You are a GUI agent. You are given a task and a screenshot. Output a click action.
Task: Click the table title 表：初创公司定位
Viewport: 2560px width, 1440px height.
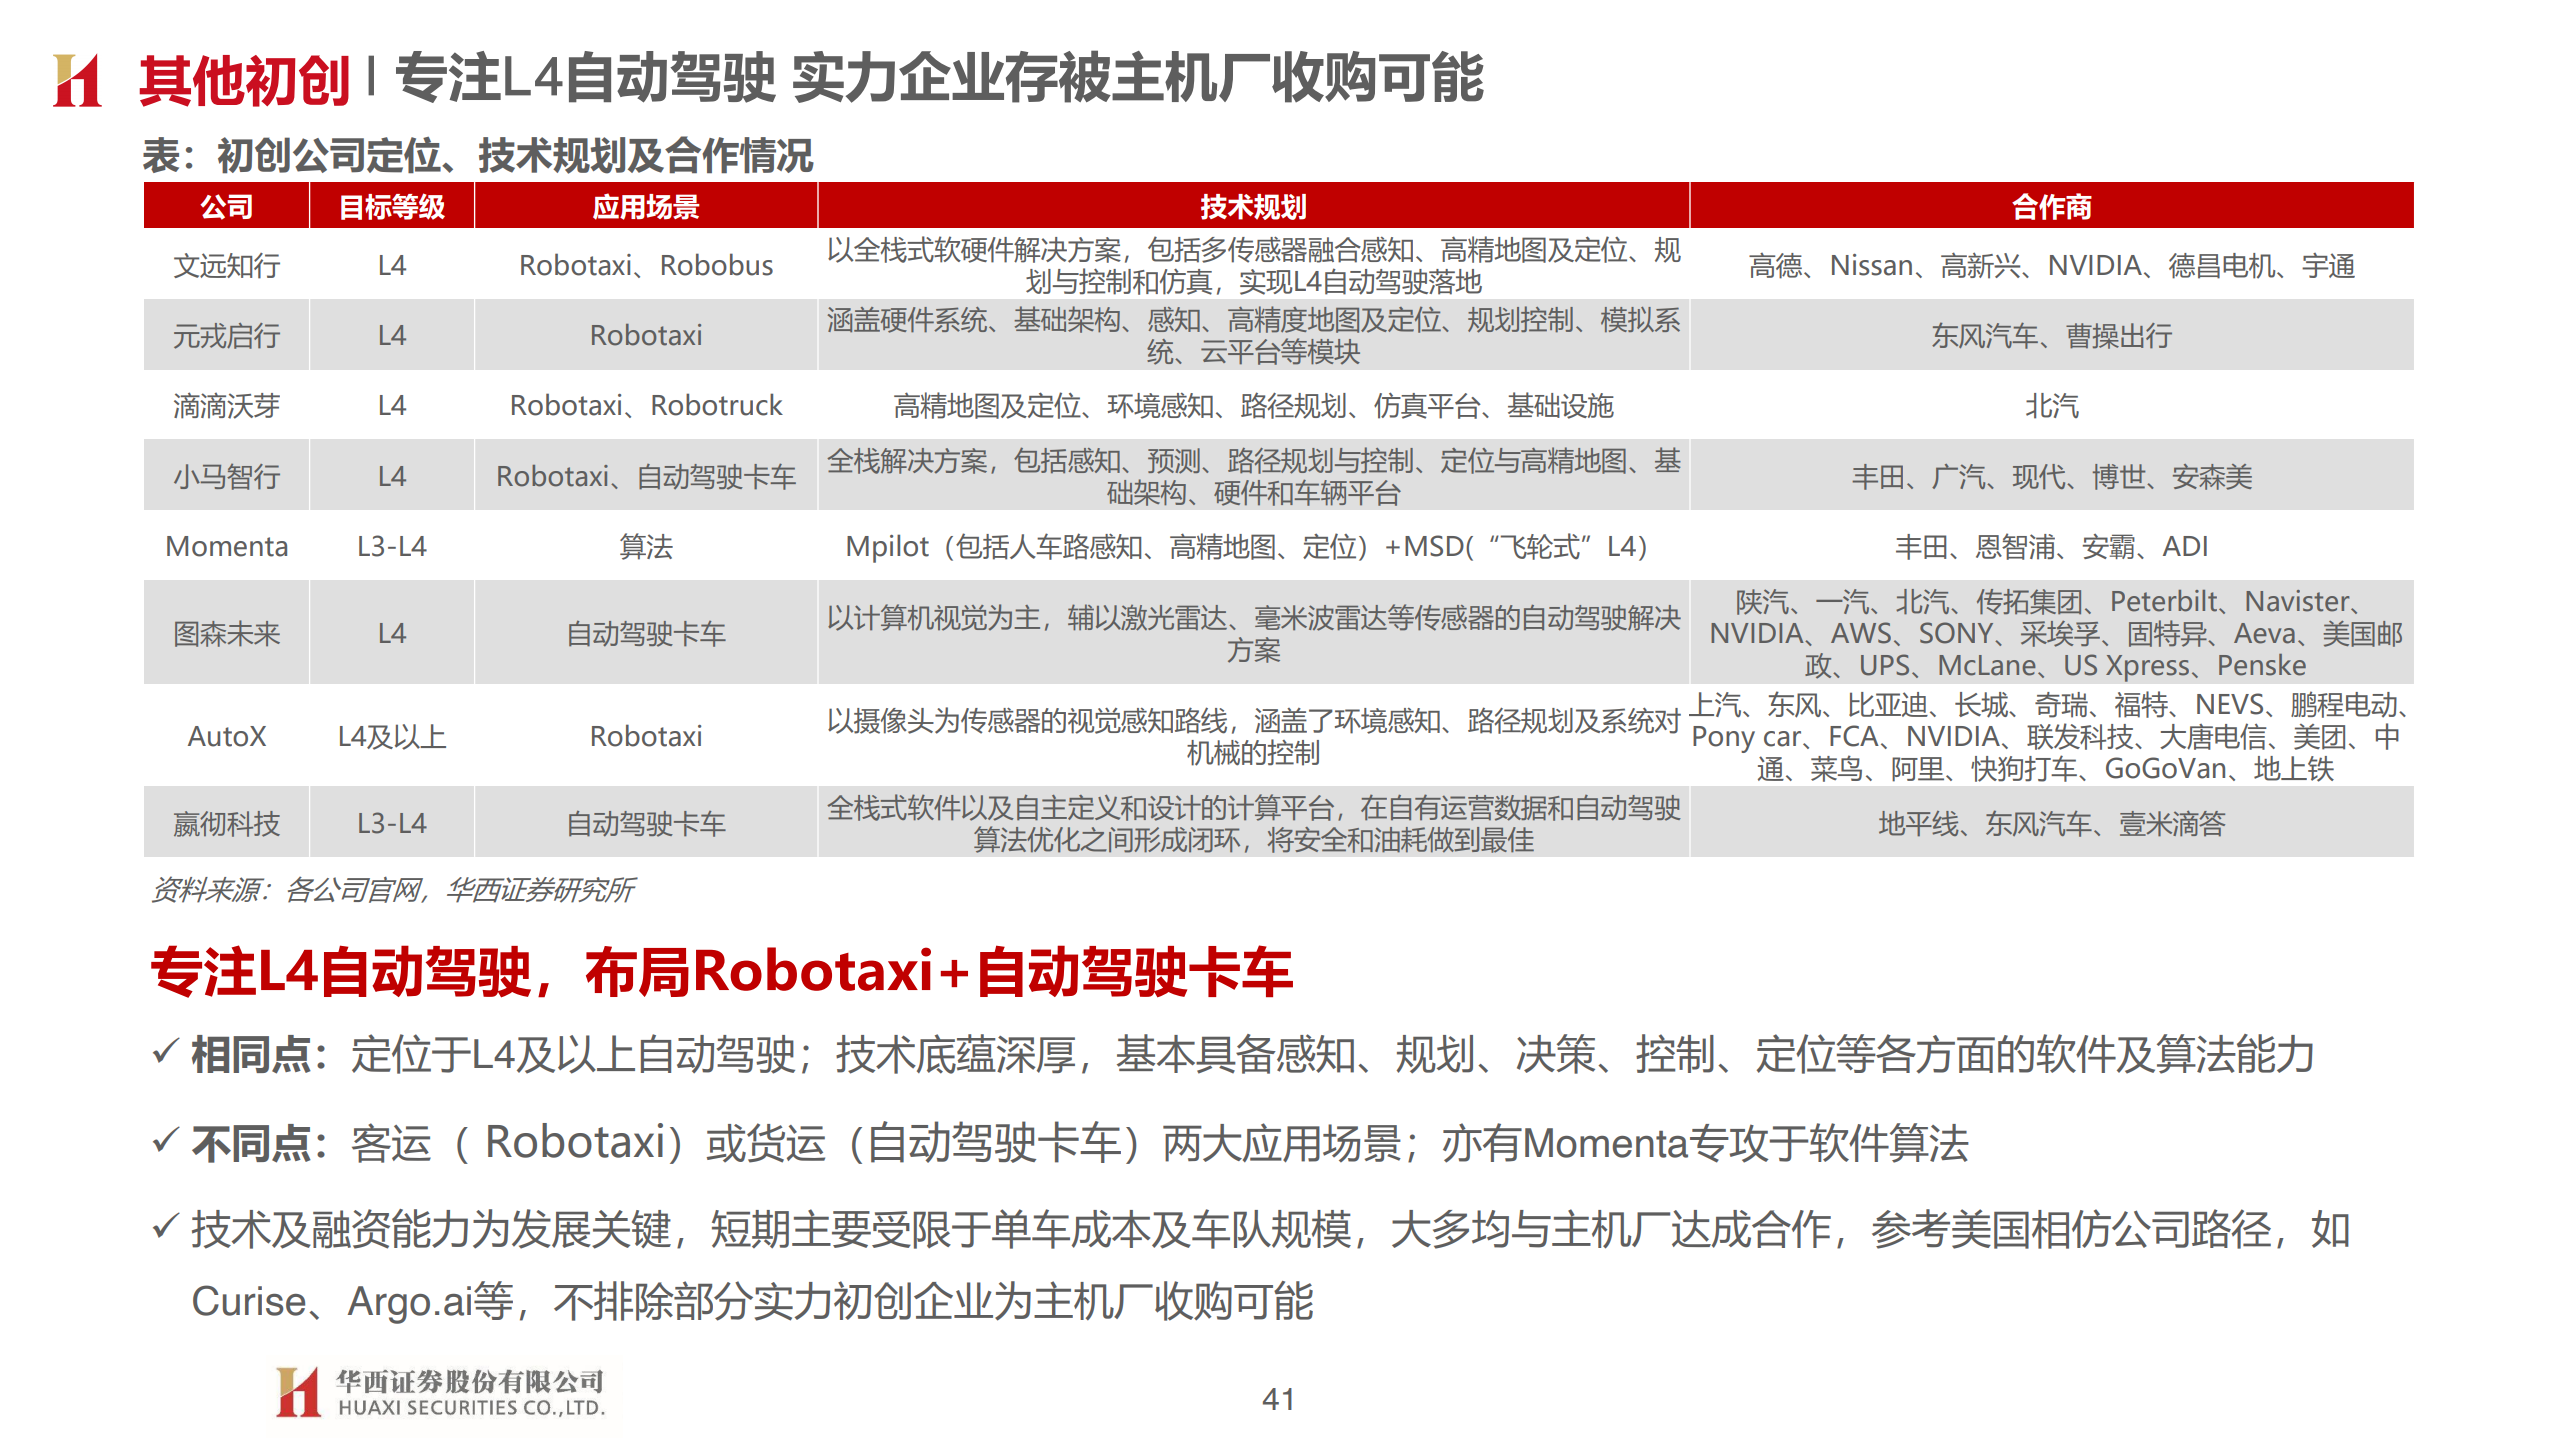tap(477, 155)
